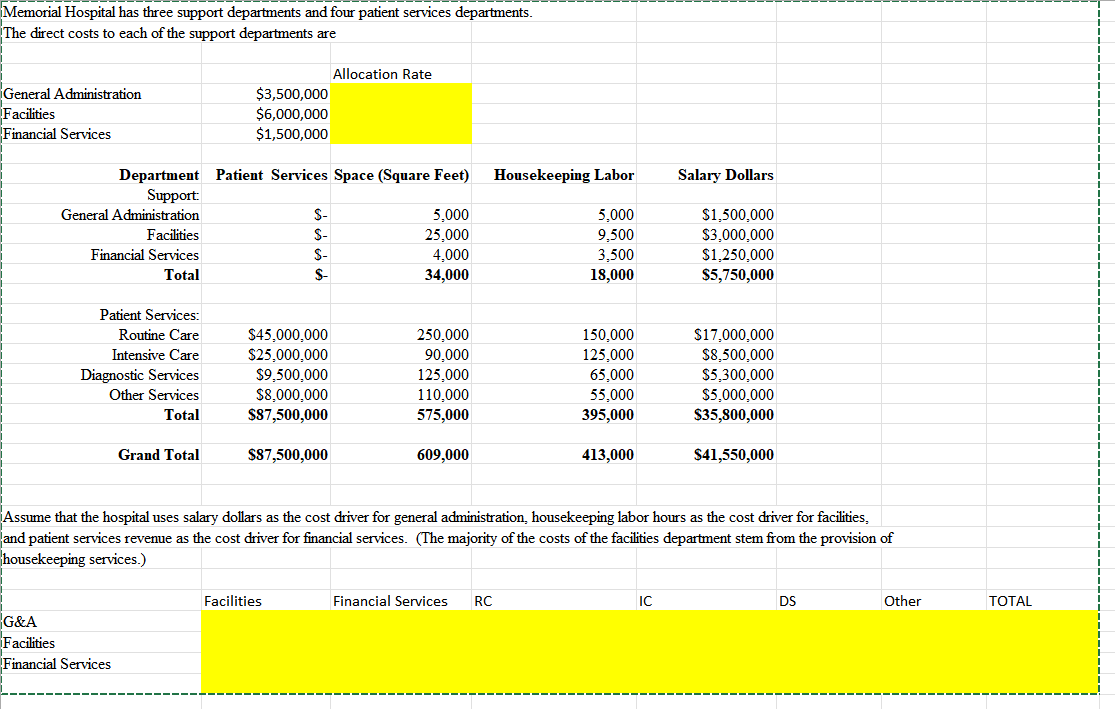Click the 'Salary Dollars' column header
Screen dimensions: 1115x709
(x=725, y=175)
